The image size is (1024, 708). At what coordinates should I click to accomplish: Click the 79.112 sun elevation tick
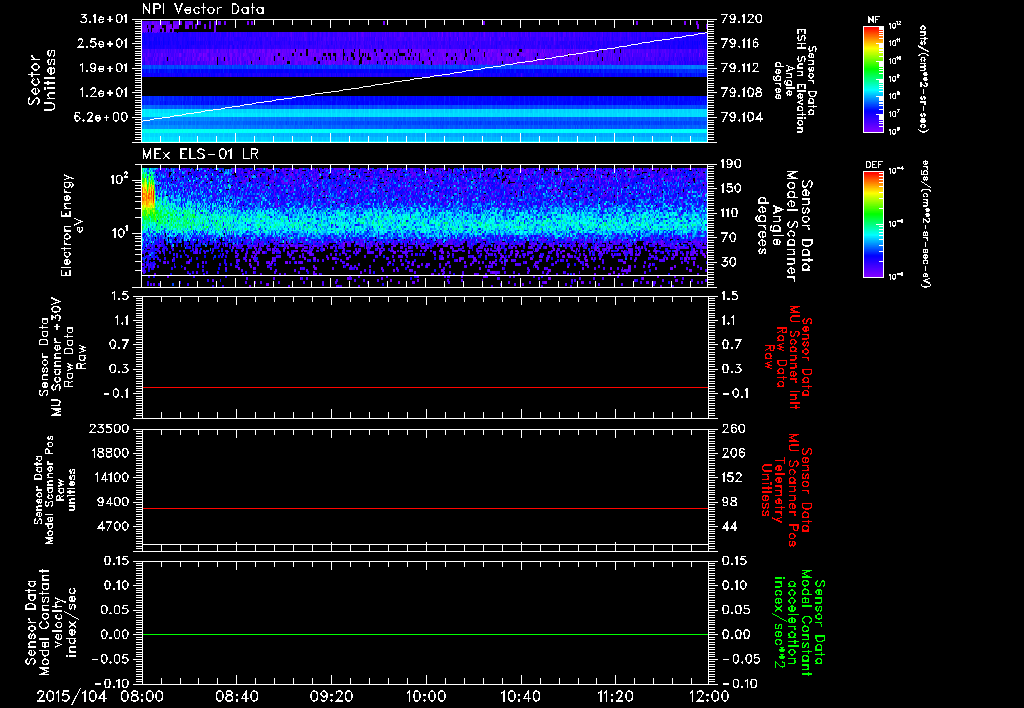point(741,68)
